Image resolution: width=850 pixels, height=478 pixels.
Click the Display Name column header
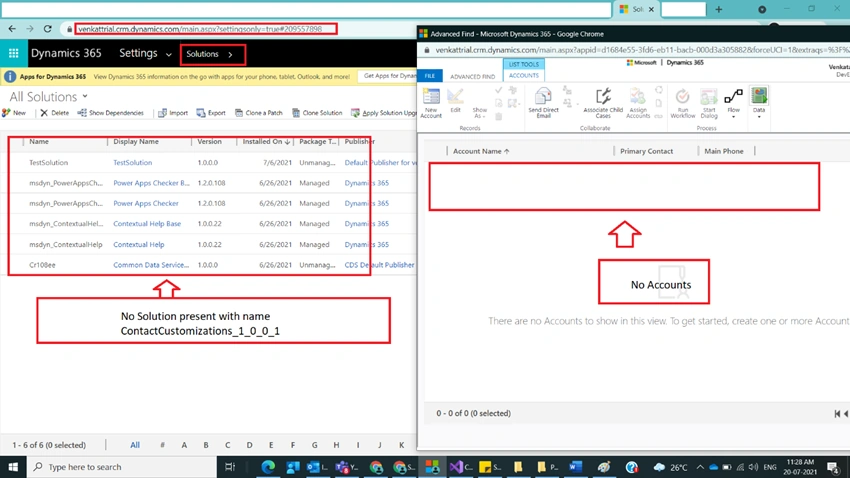click(136, 141)
